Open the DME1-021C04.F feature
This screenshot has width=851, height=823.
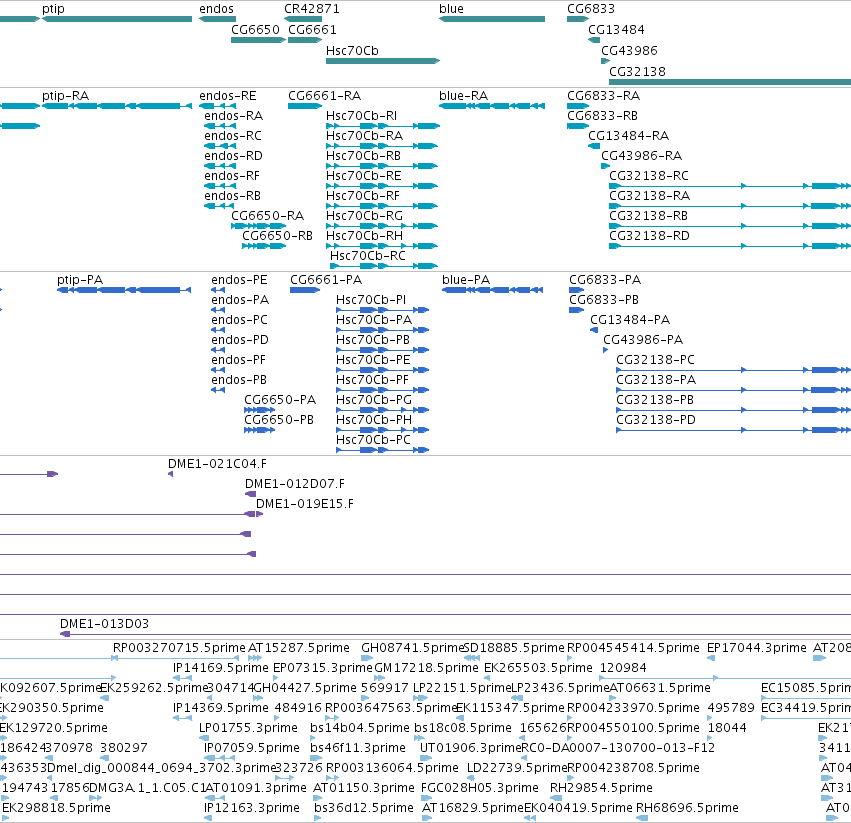coord(170,474)
